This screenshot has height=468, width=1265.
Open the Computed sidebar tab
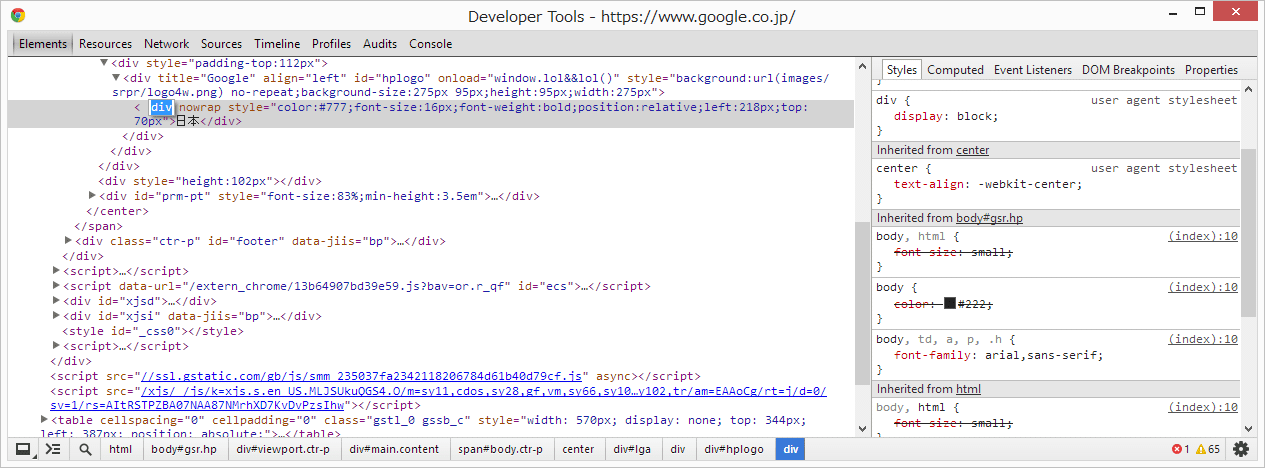coord(955,70)
